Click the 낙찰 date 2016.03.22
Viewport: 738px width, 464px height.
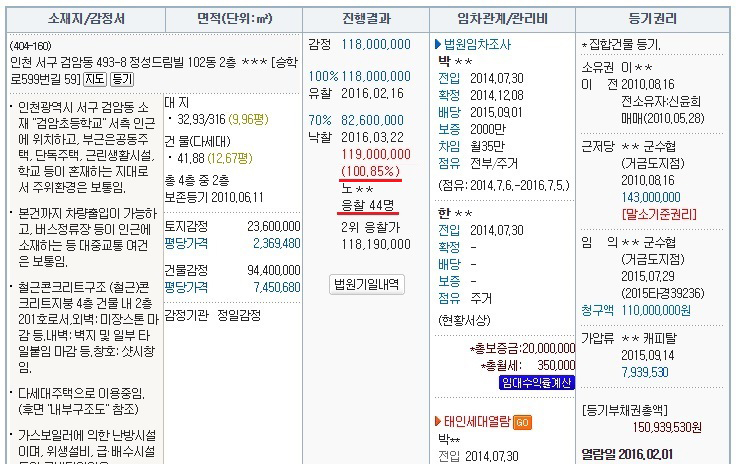click(372, 137)
